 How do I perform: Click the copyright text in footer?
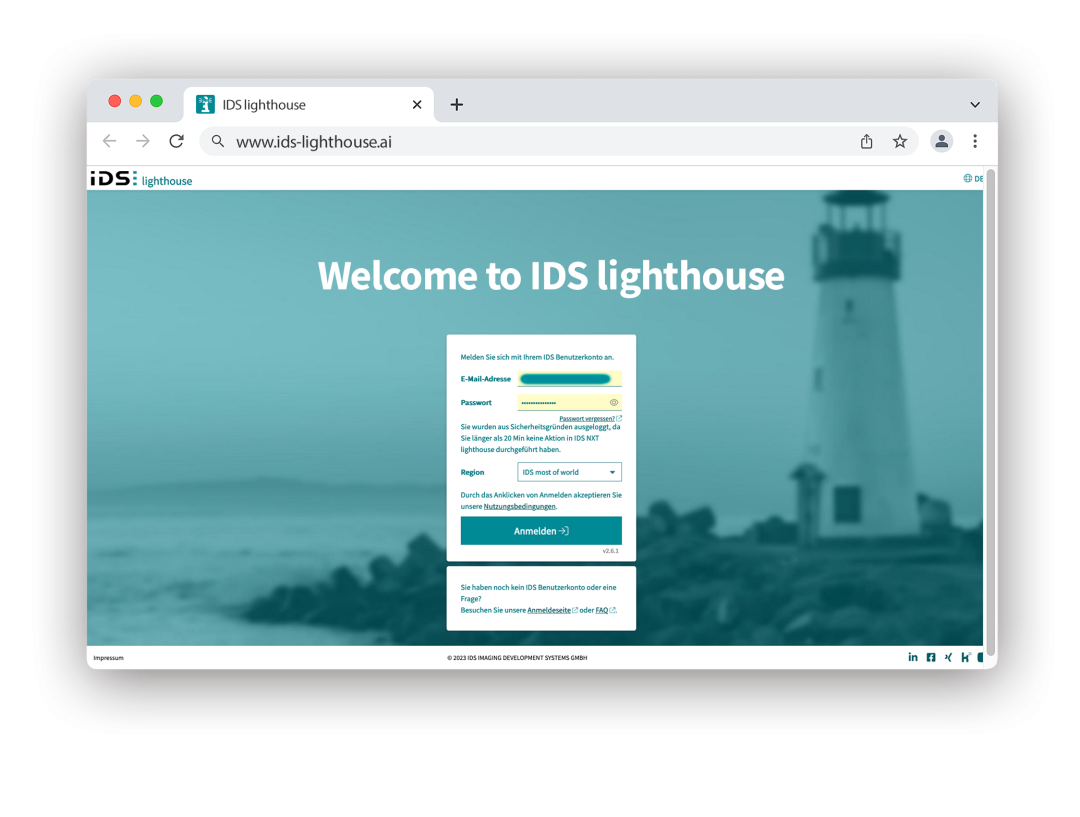pyautogui.click(x=517, y=658)
